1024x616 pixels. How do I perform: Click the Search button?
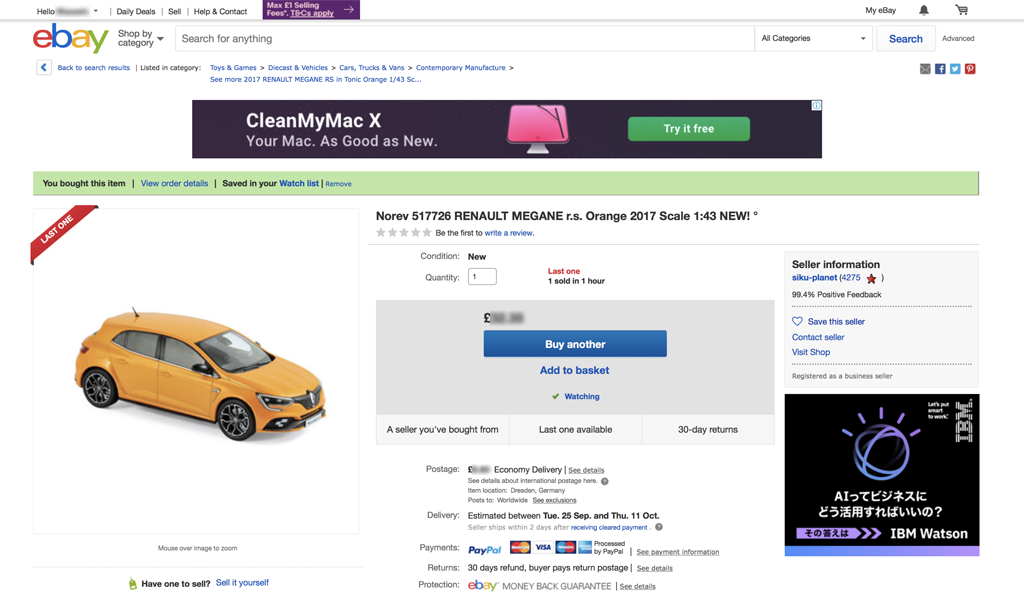[x=906, y=39]
